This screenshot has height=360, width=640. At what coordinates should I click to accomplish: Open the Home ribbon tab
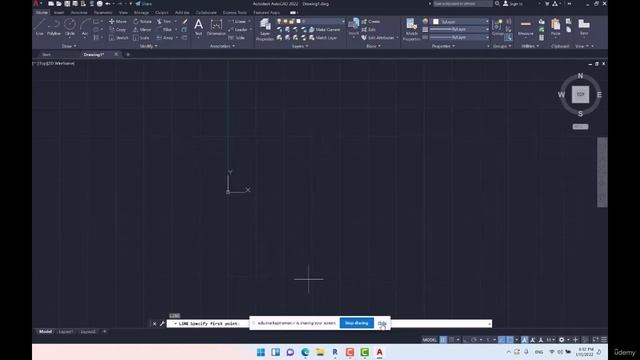click(42, 13)
